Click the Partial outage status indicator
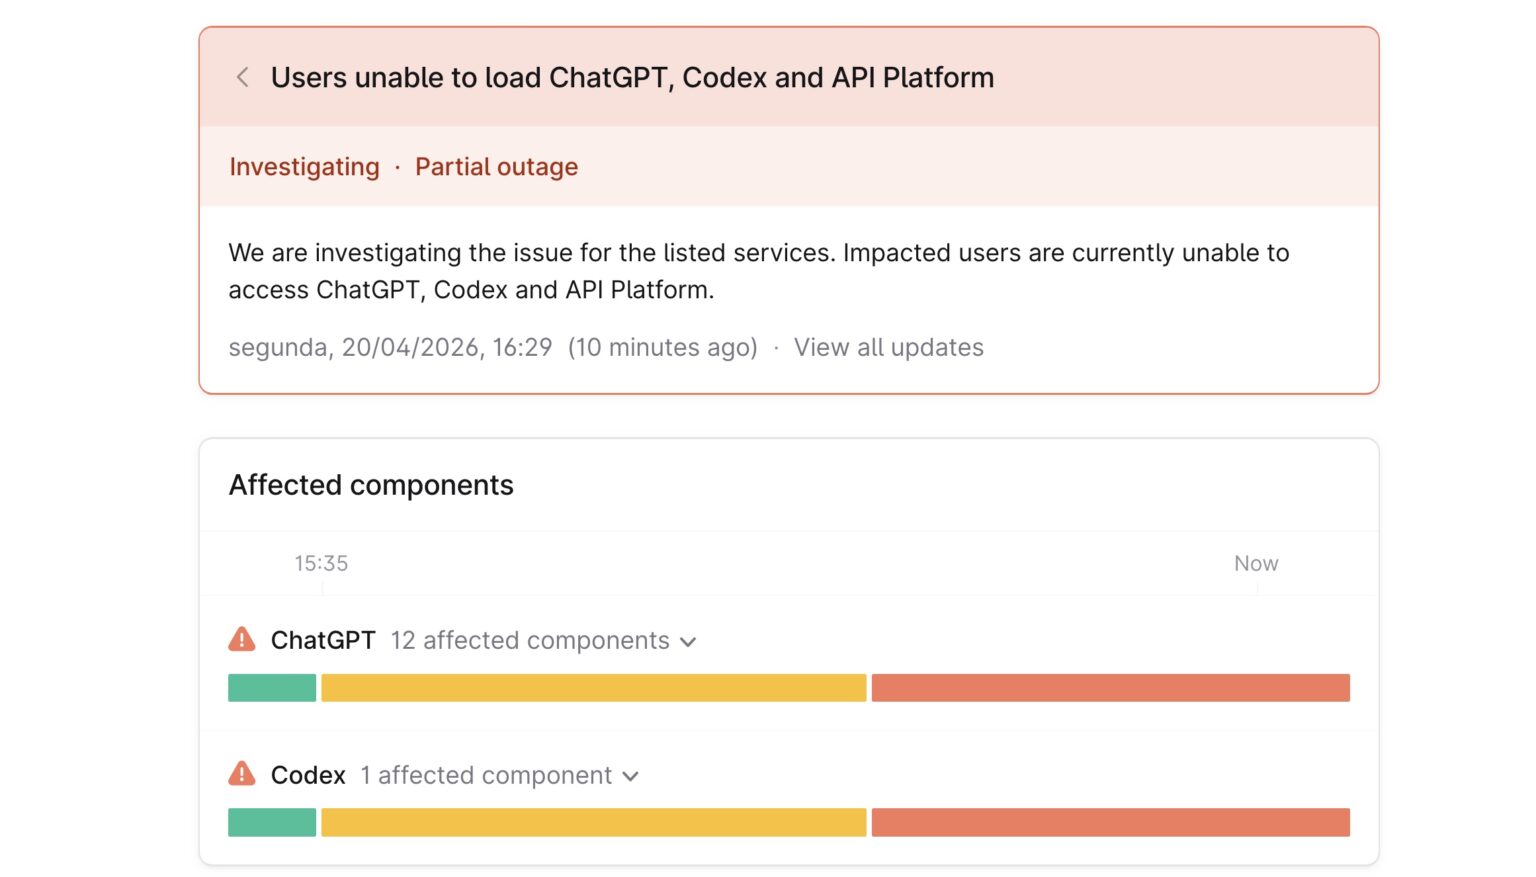The image size is (1536, 877). (x=496, y=166)
